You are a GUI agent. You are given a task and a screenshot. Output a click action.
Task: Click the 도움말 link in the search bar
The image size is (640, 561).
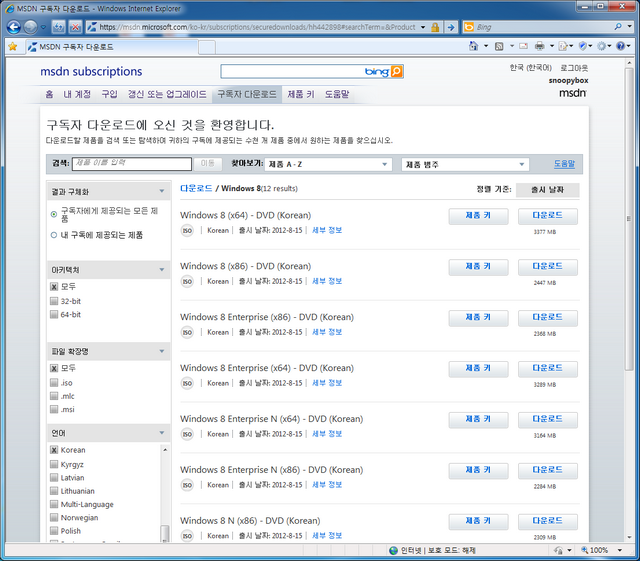tap(564, 164)
